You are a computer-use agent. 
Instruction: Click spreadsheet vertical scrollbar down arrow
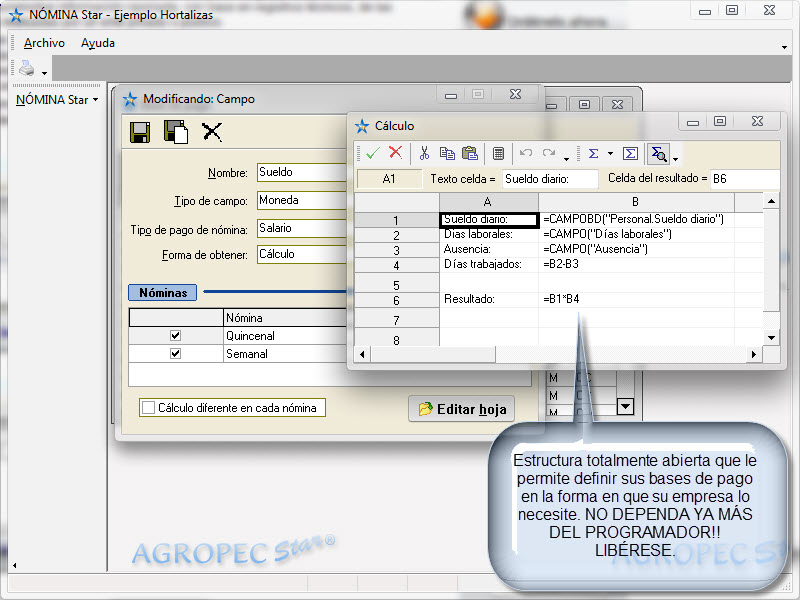[x=771, y=337]
